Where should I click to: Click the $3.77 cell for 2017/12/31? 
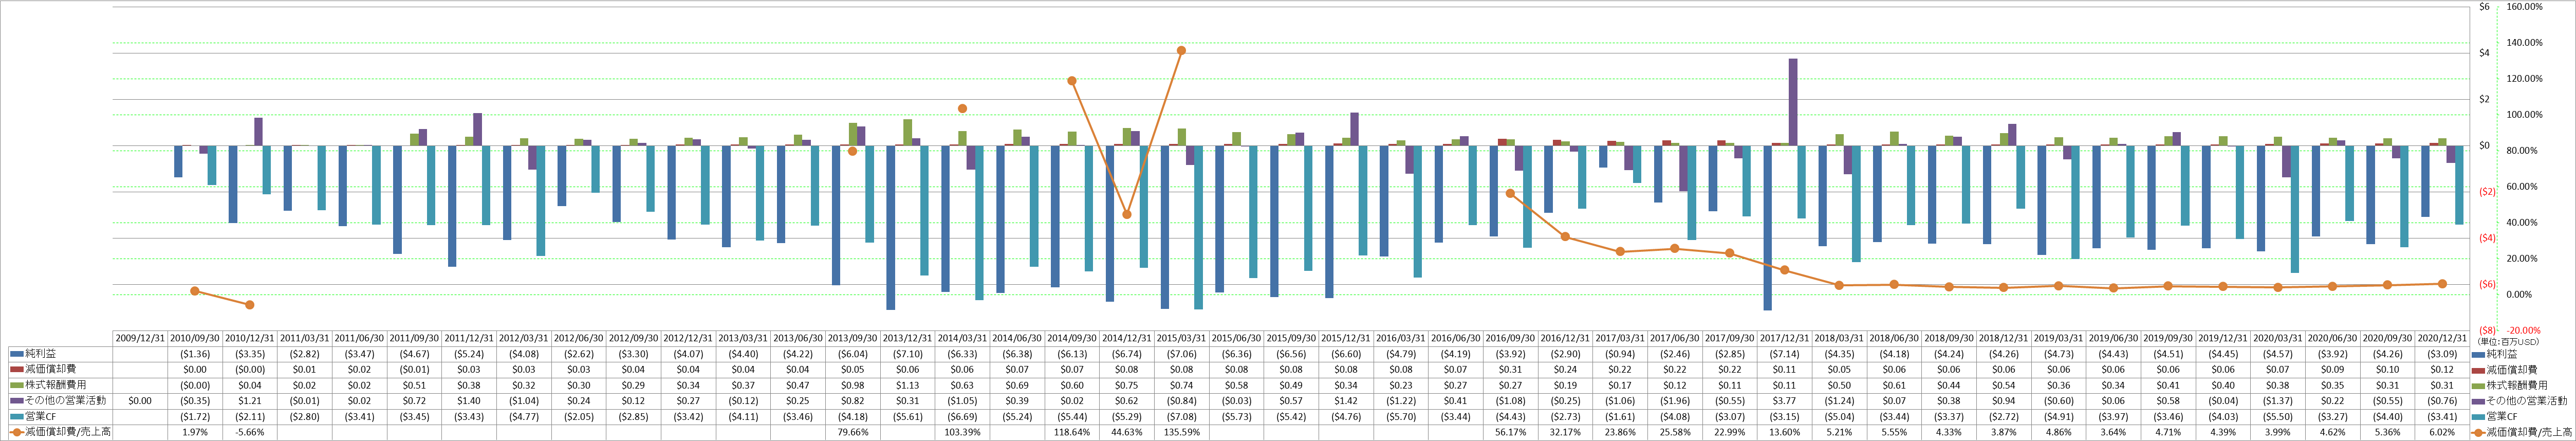[1784, 400]
